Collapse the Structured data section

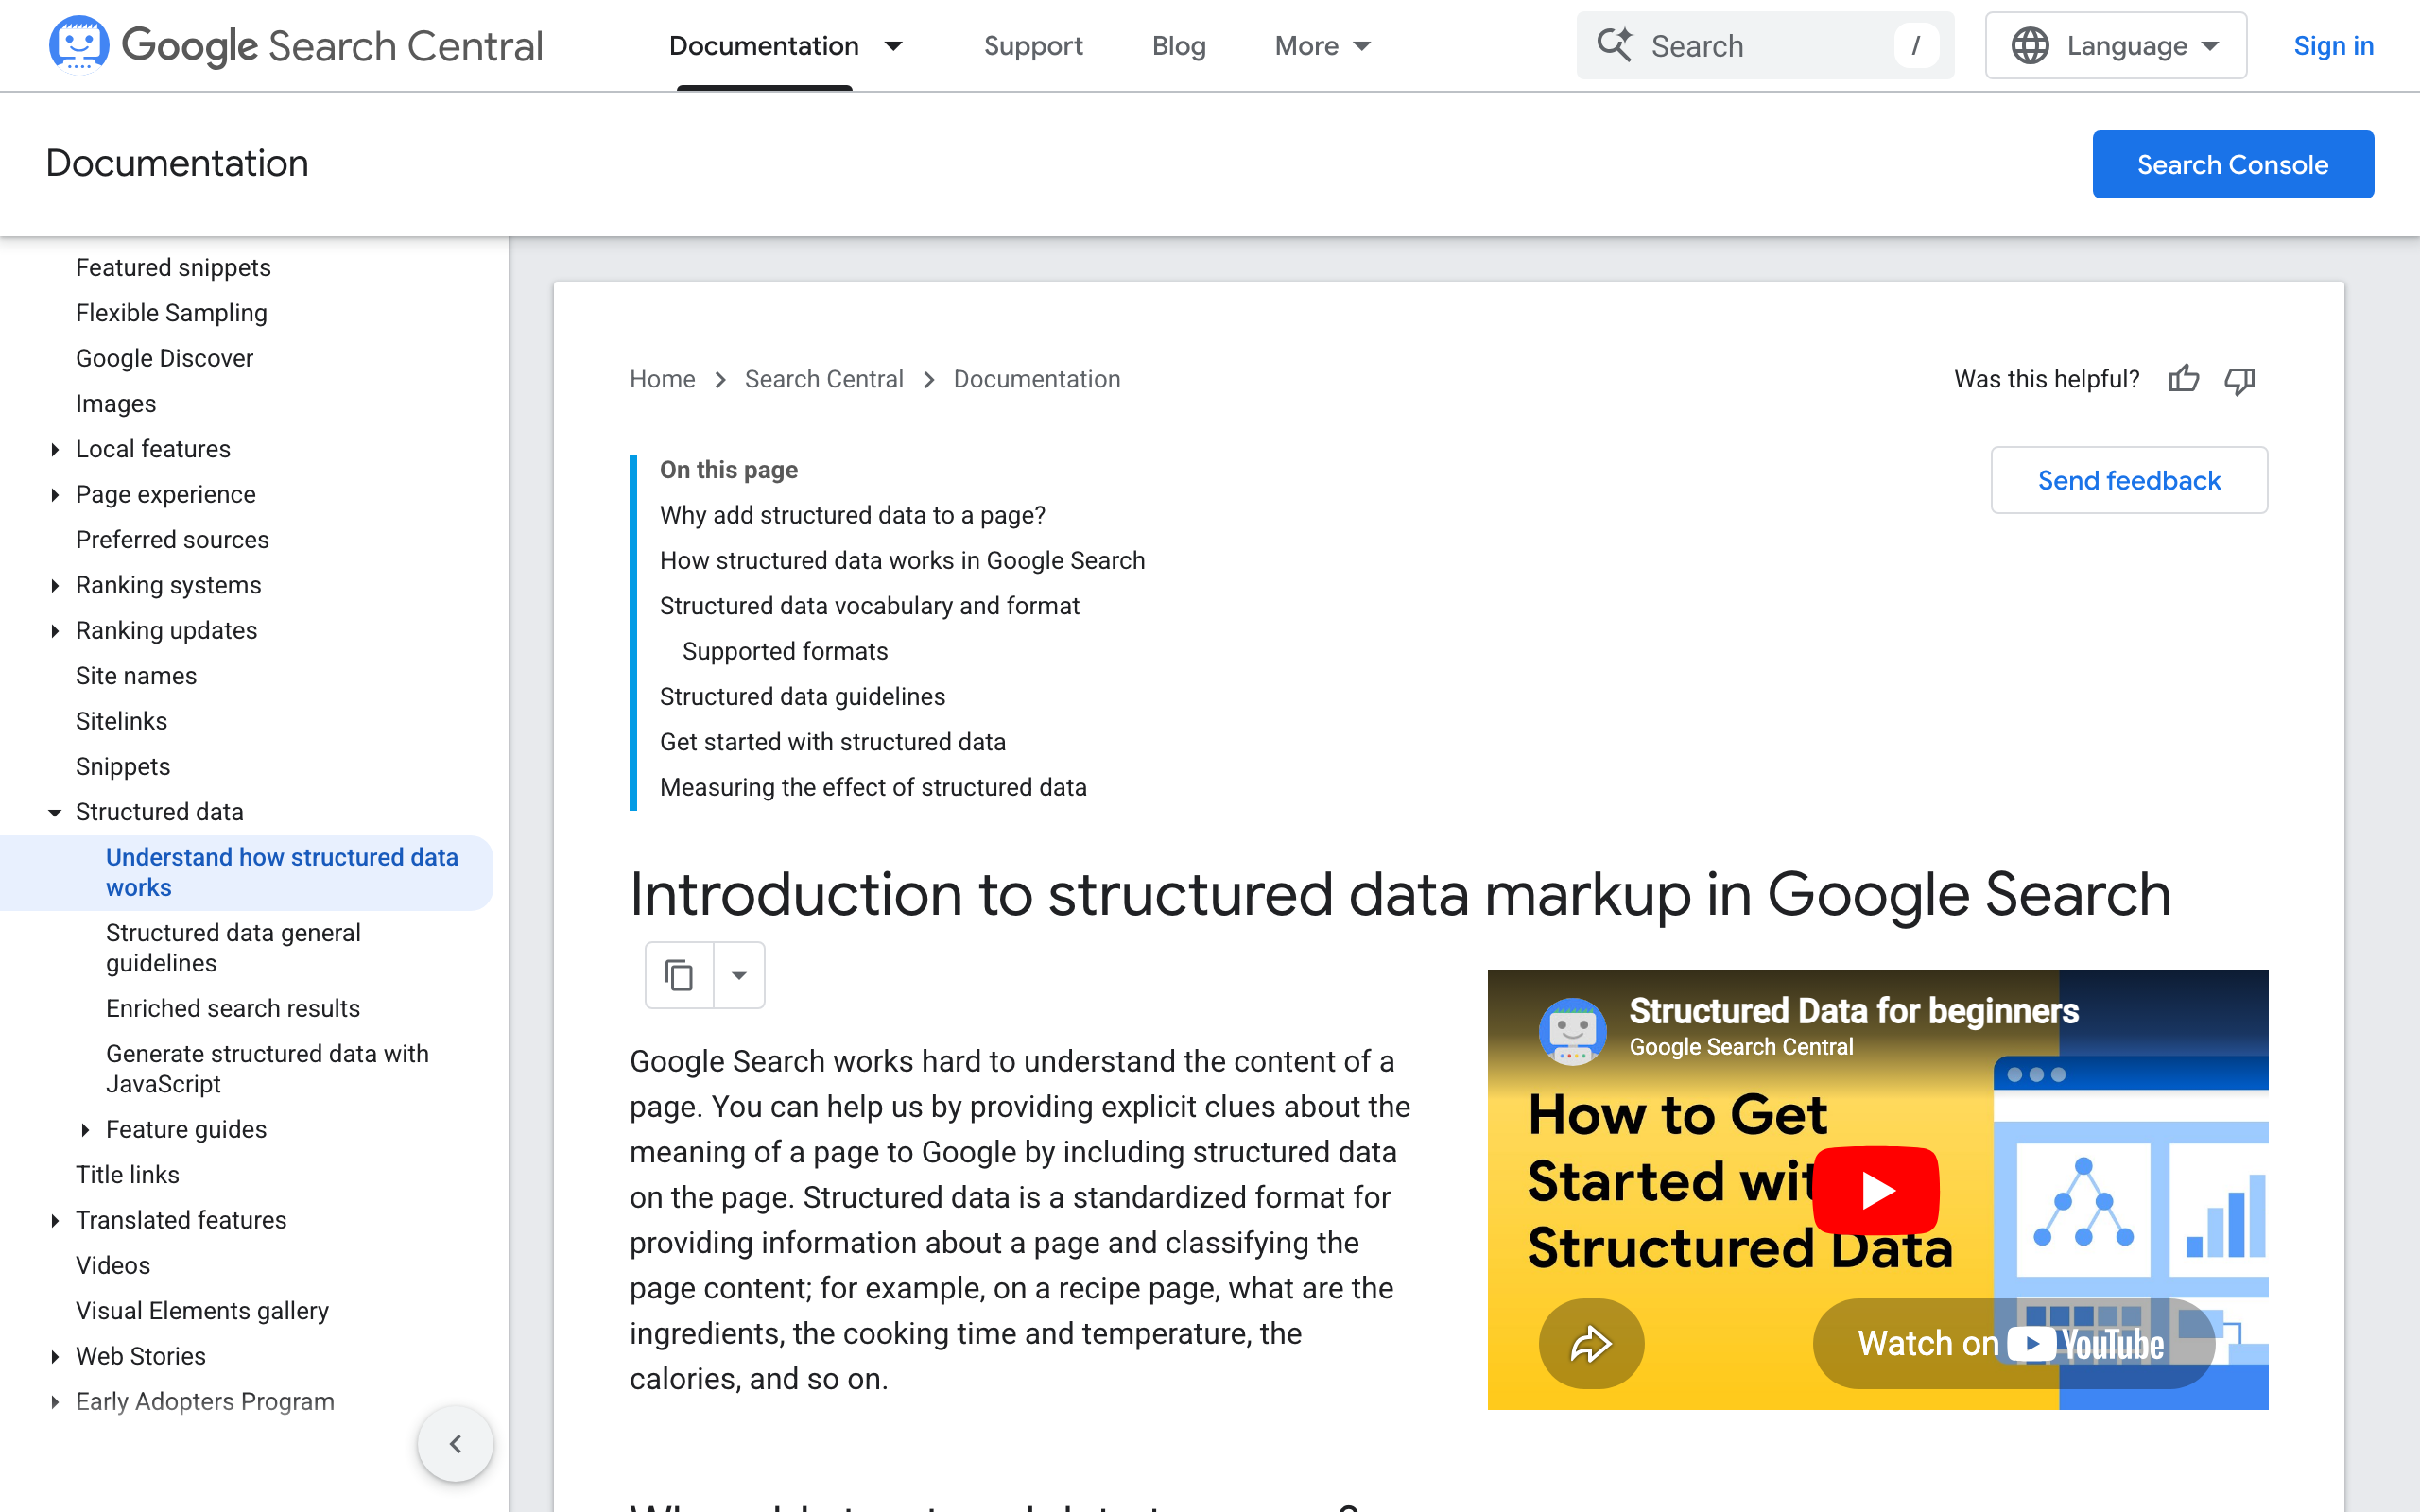(x=55, y=812)
